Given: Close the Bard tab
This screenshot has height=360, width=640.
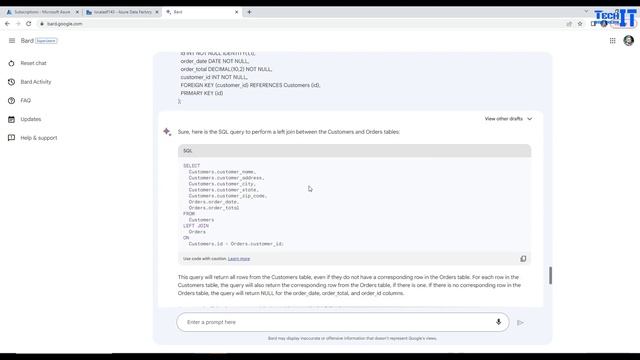Looking at the screenshot, I should point(236,12).
